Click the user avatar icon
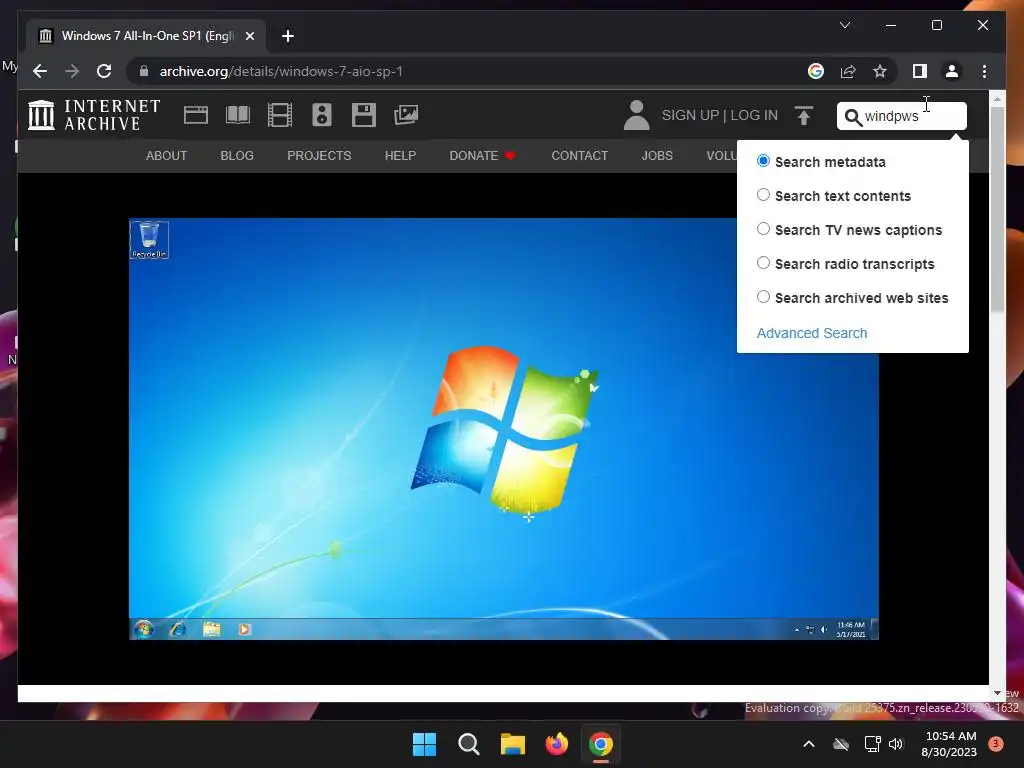The image size is (1024, 768). [x=636, y=115]
